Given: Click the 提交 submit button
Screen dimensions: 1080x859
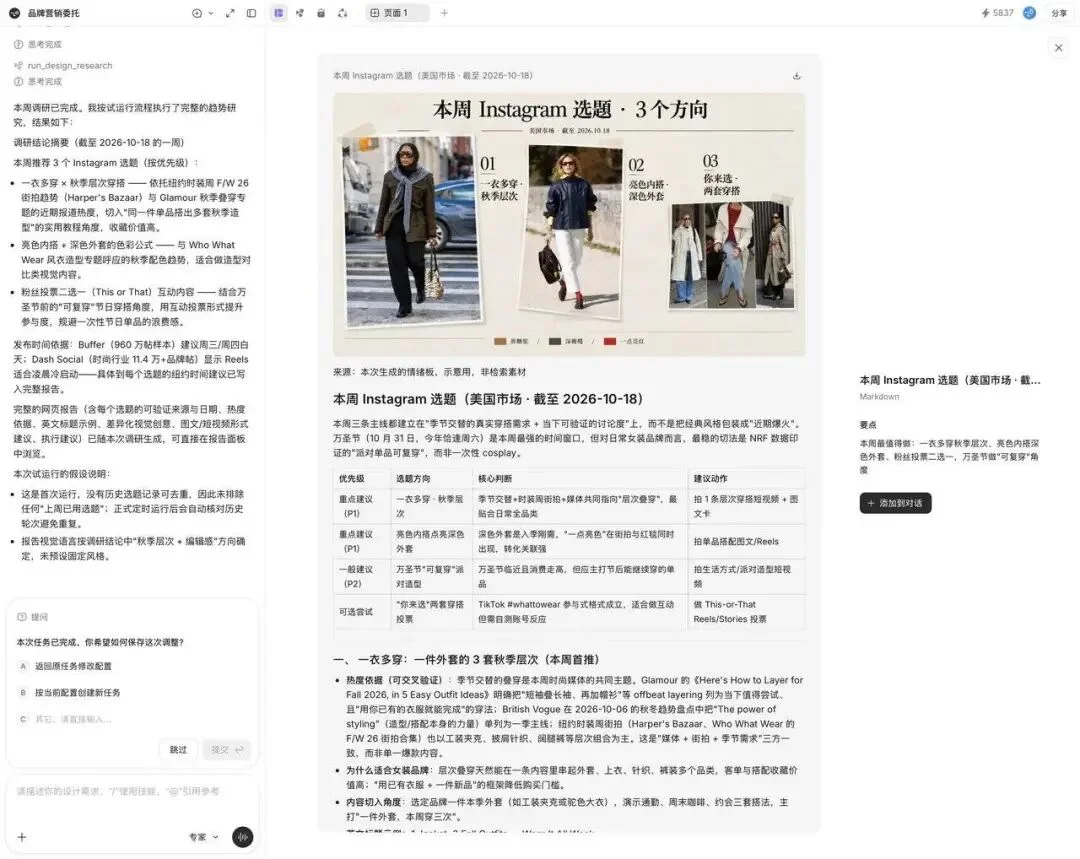Looking at the screenshot, I should click(227, 749).
